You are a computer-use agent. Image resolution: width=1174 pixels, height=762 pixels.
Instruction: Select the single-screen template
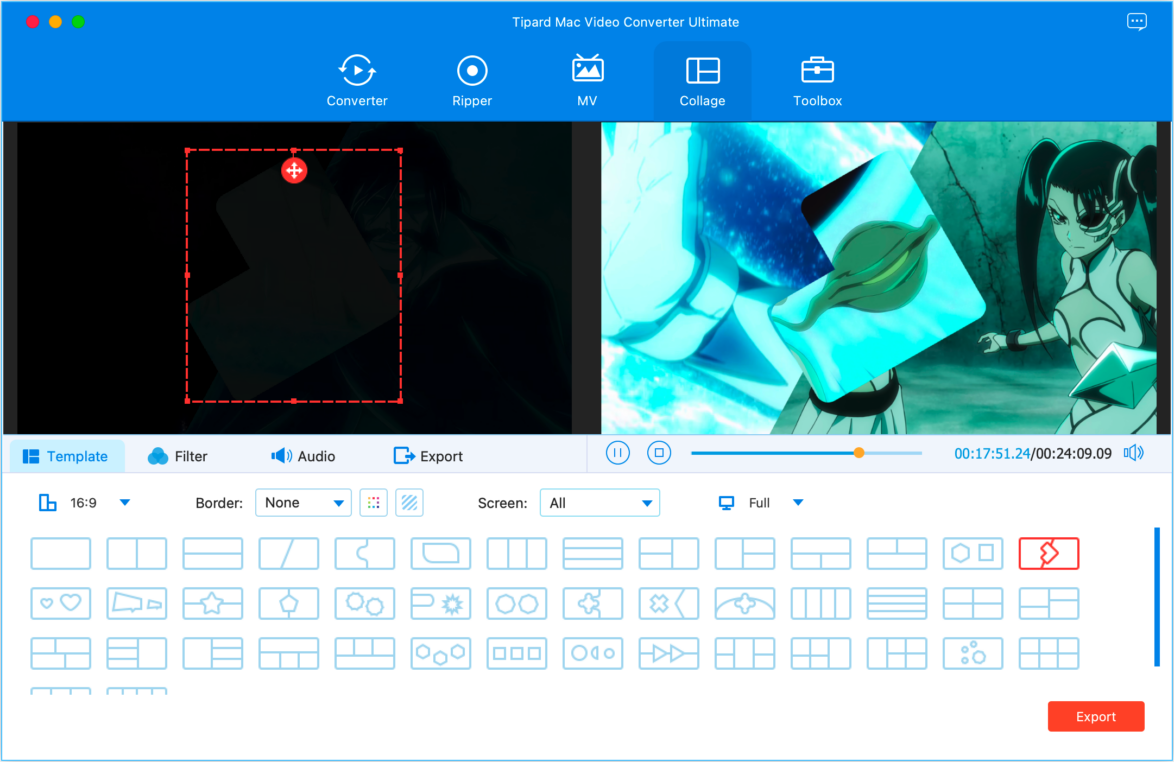[61, 553]
